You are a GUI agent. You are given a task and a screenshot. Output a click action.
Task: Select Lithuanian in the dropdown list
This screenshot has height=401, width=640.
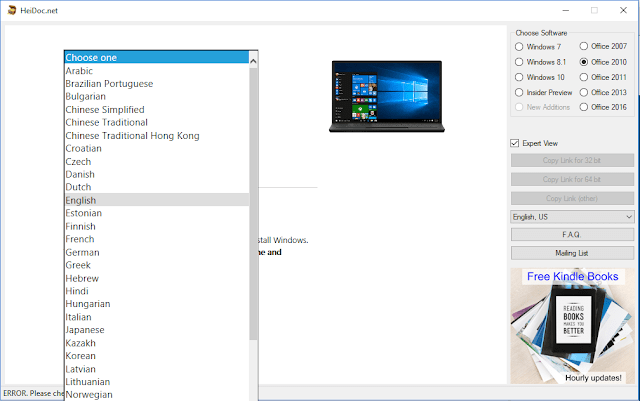pyautogui.click(x=157, y=381)
